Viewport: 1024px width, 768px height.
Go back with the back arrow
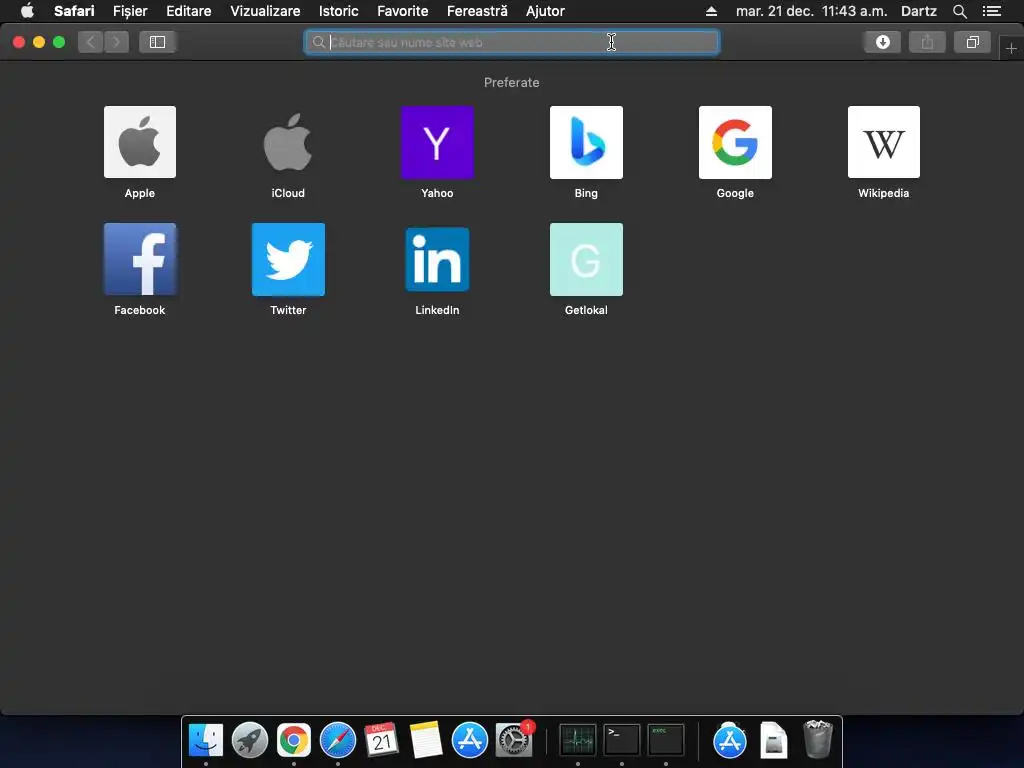click(x=91, y=42)
